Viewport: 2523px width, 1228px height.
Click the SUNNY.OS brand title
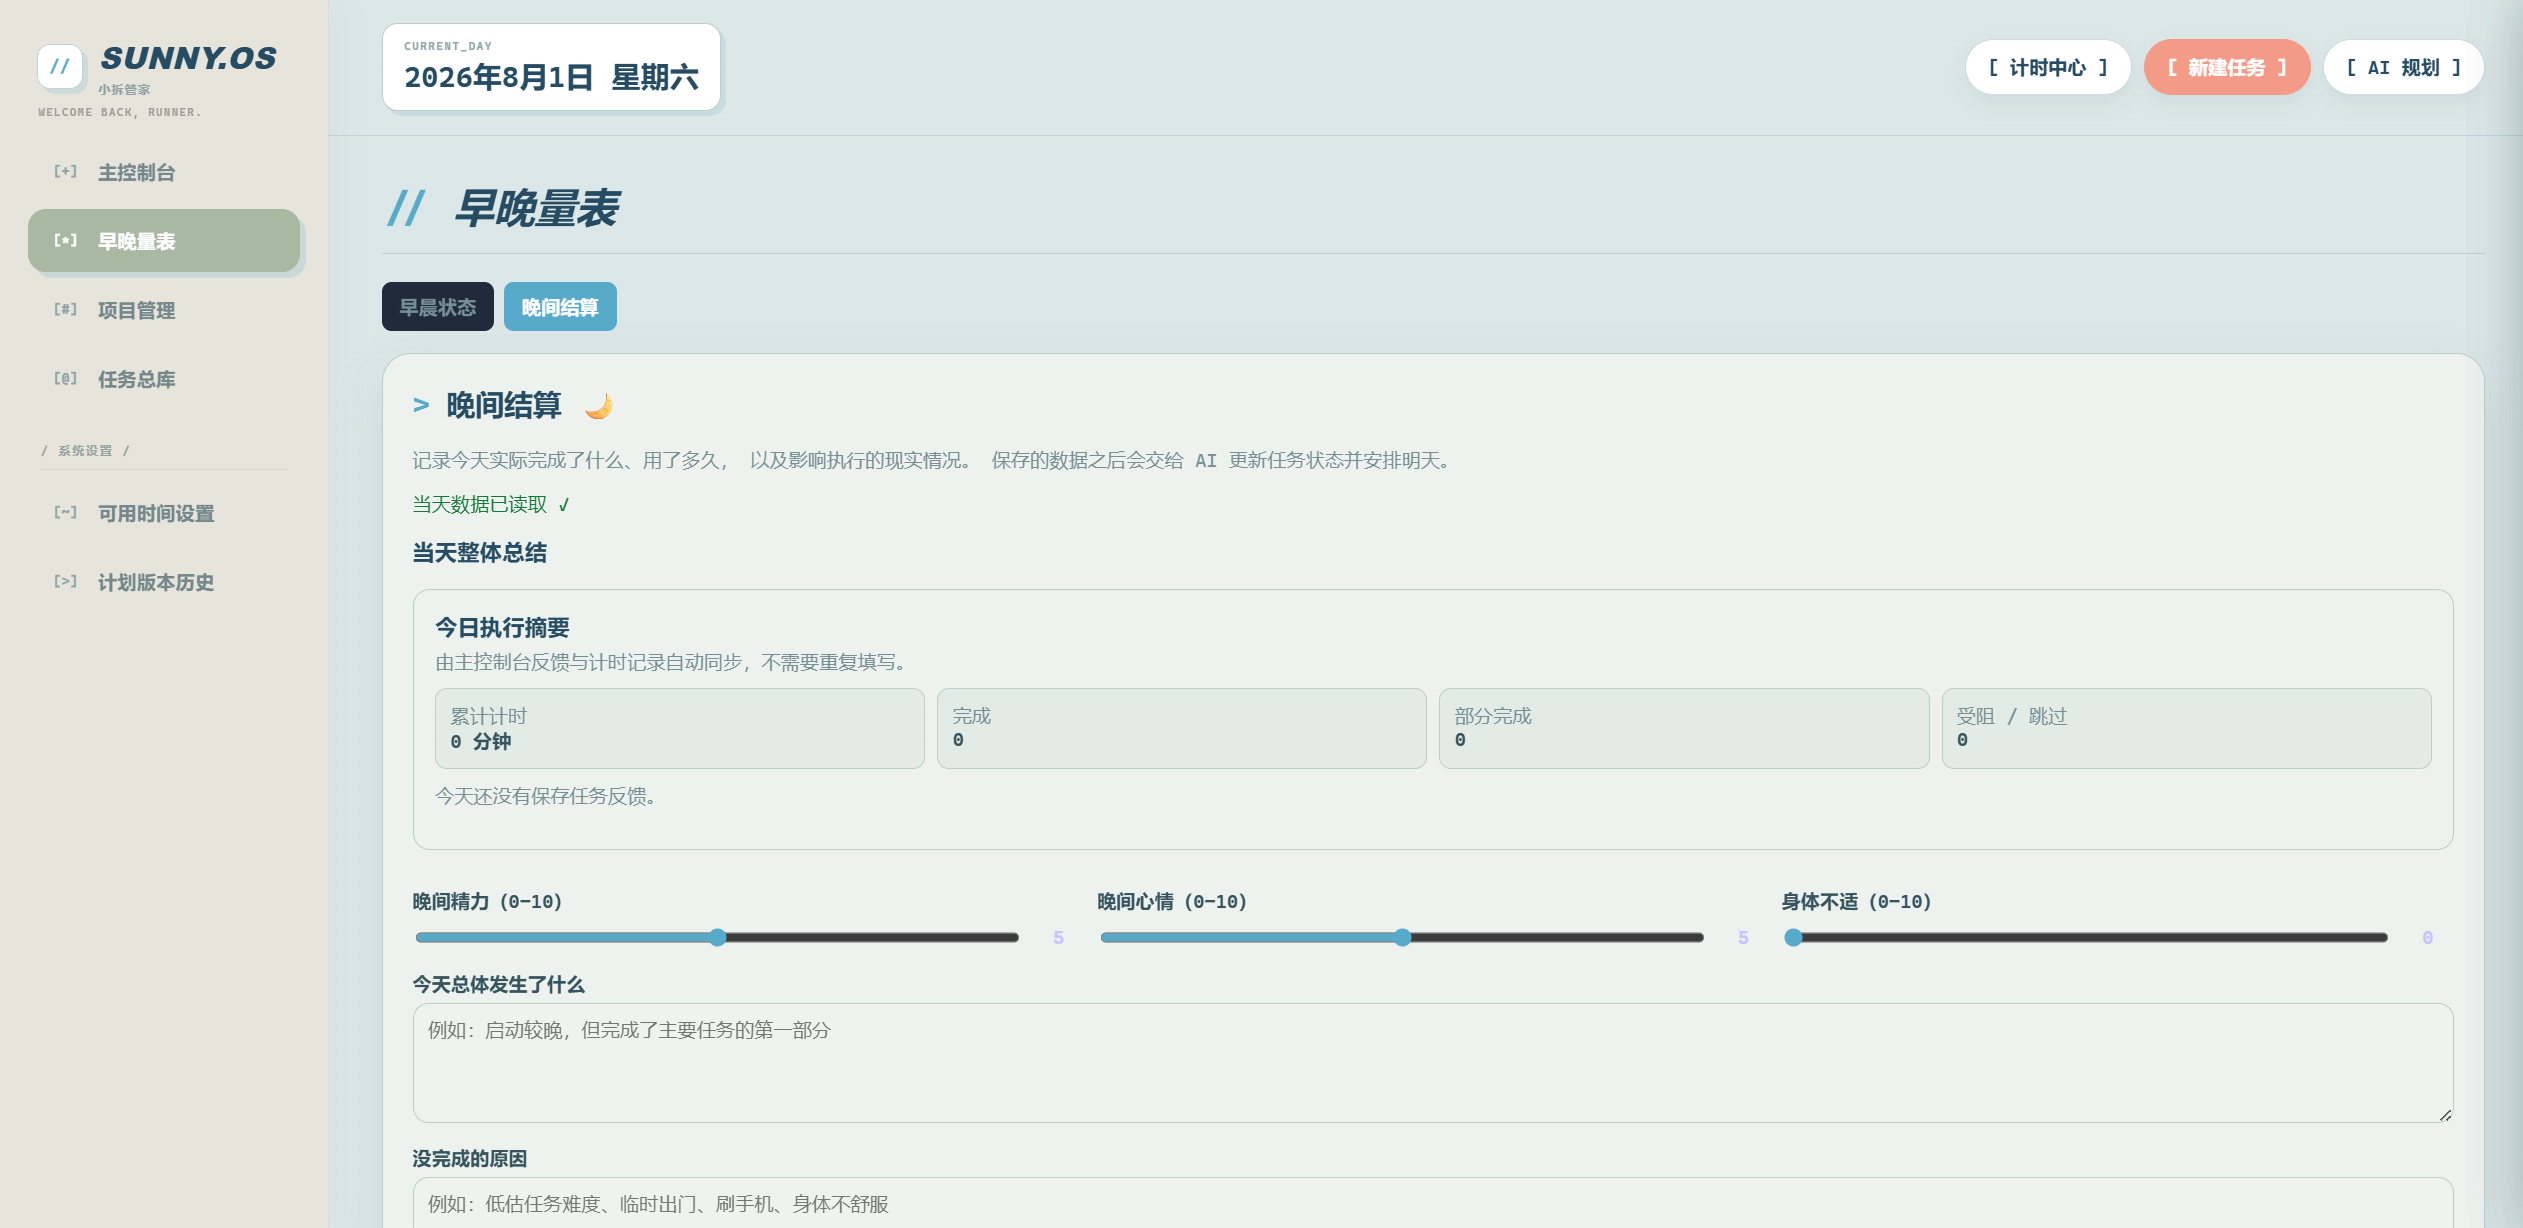pyautogui.click(x=189, y=58)
